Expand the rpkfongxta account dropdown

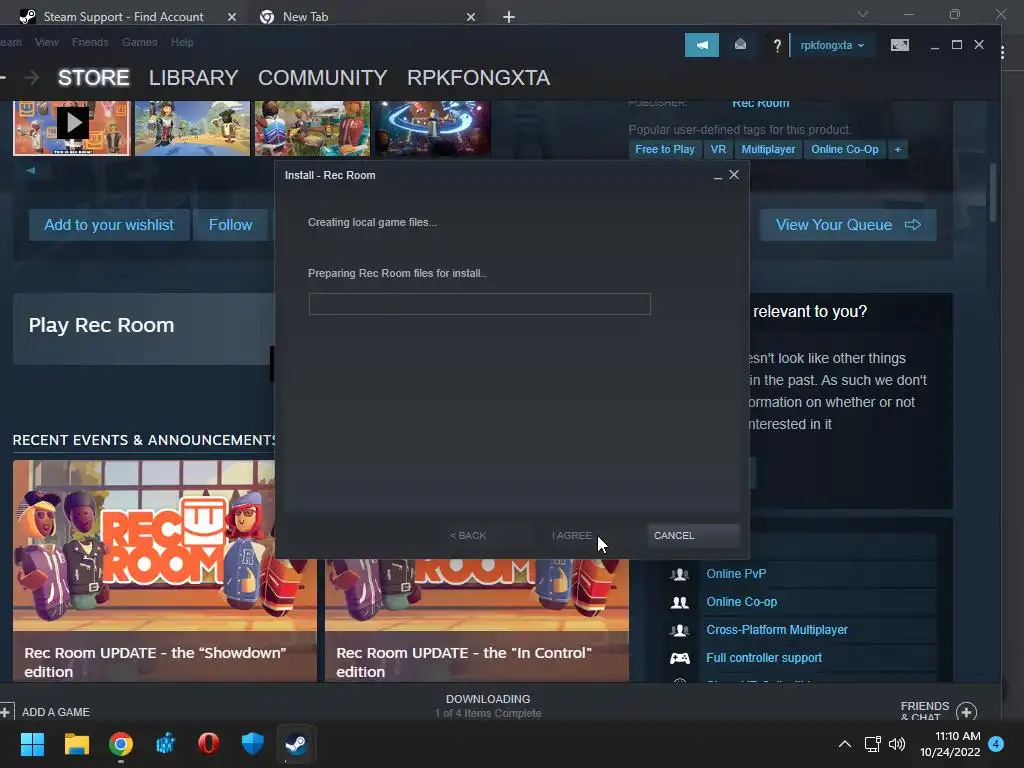[832, 45]
